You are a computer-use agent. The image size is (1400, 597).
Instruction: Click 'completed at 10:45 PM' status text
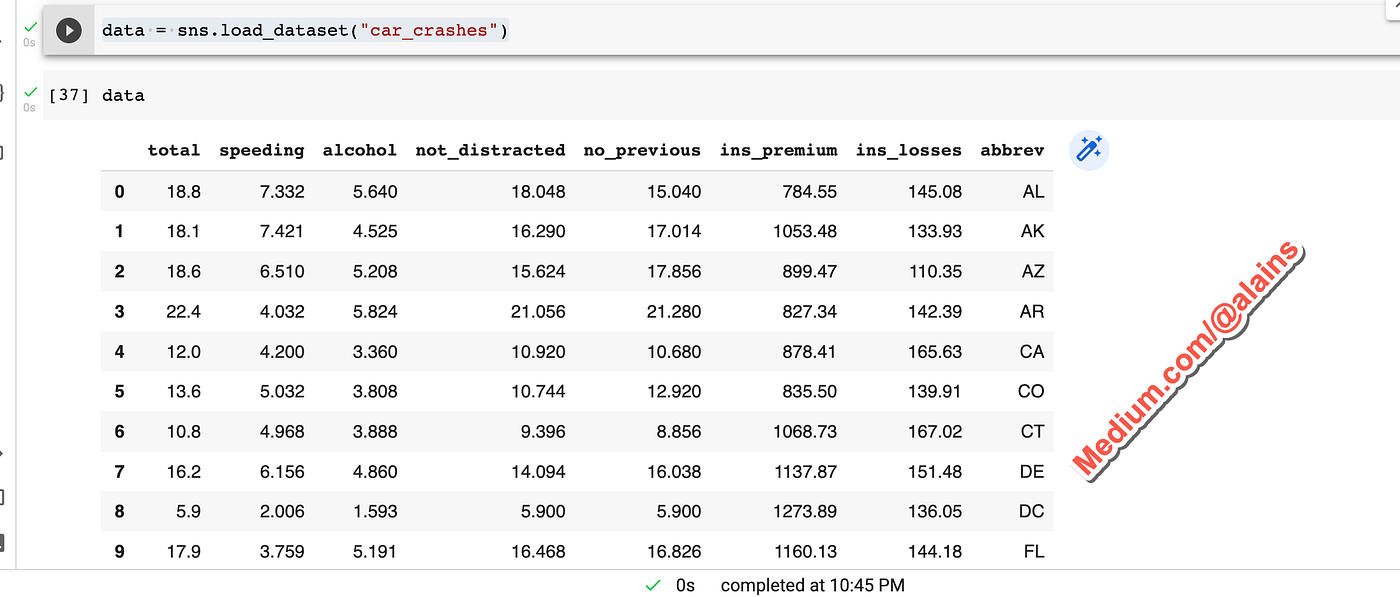tap(812, 585)
